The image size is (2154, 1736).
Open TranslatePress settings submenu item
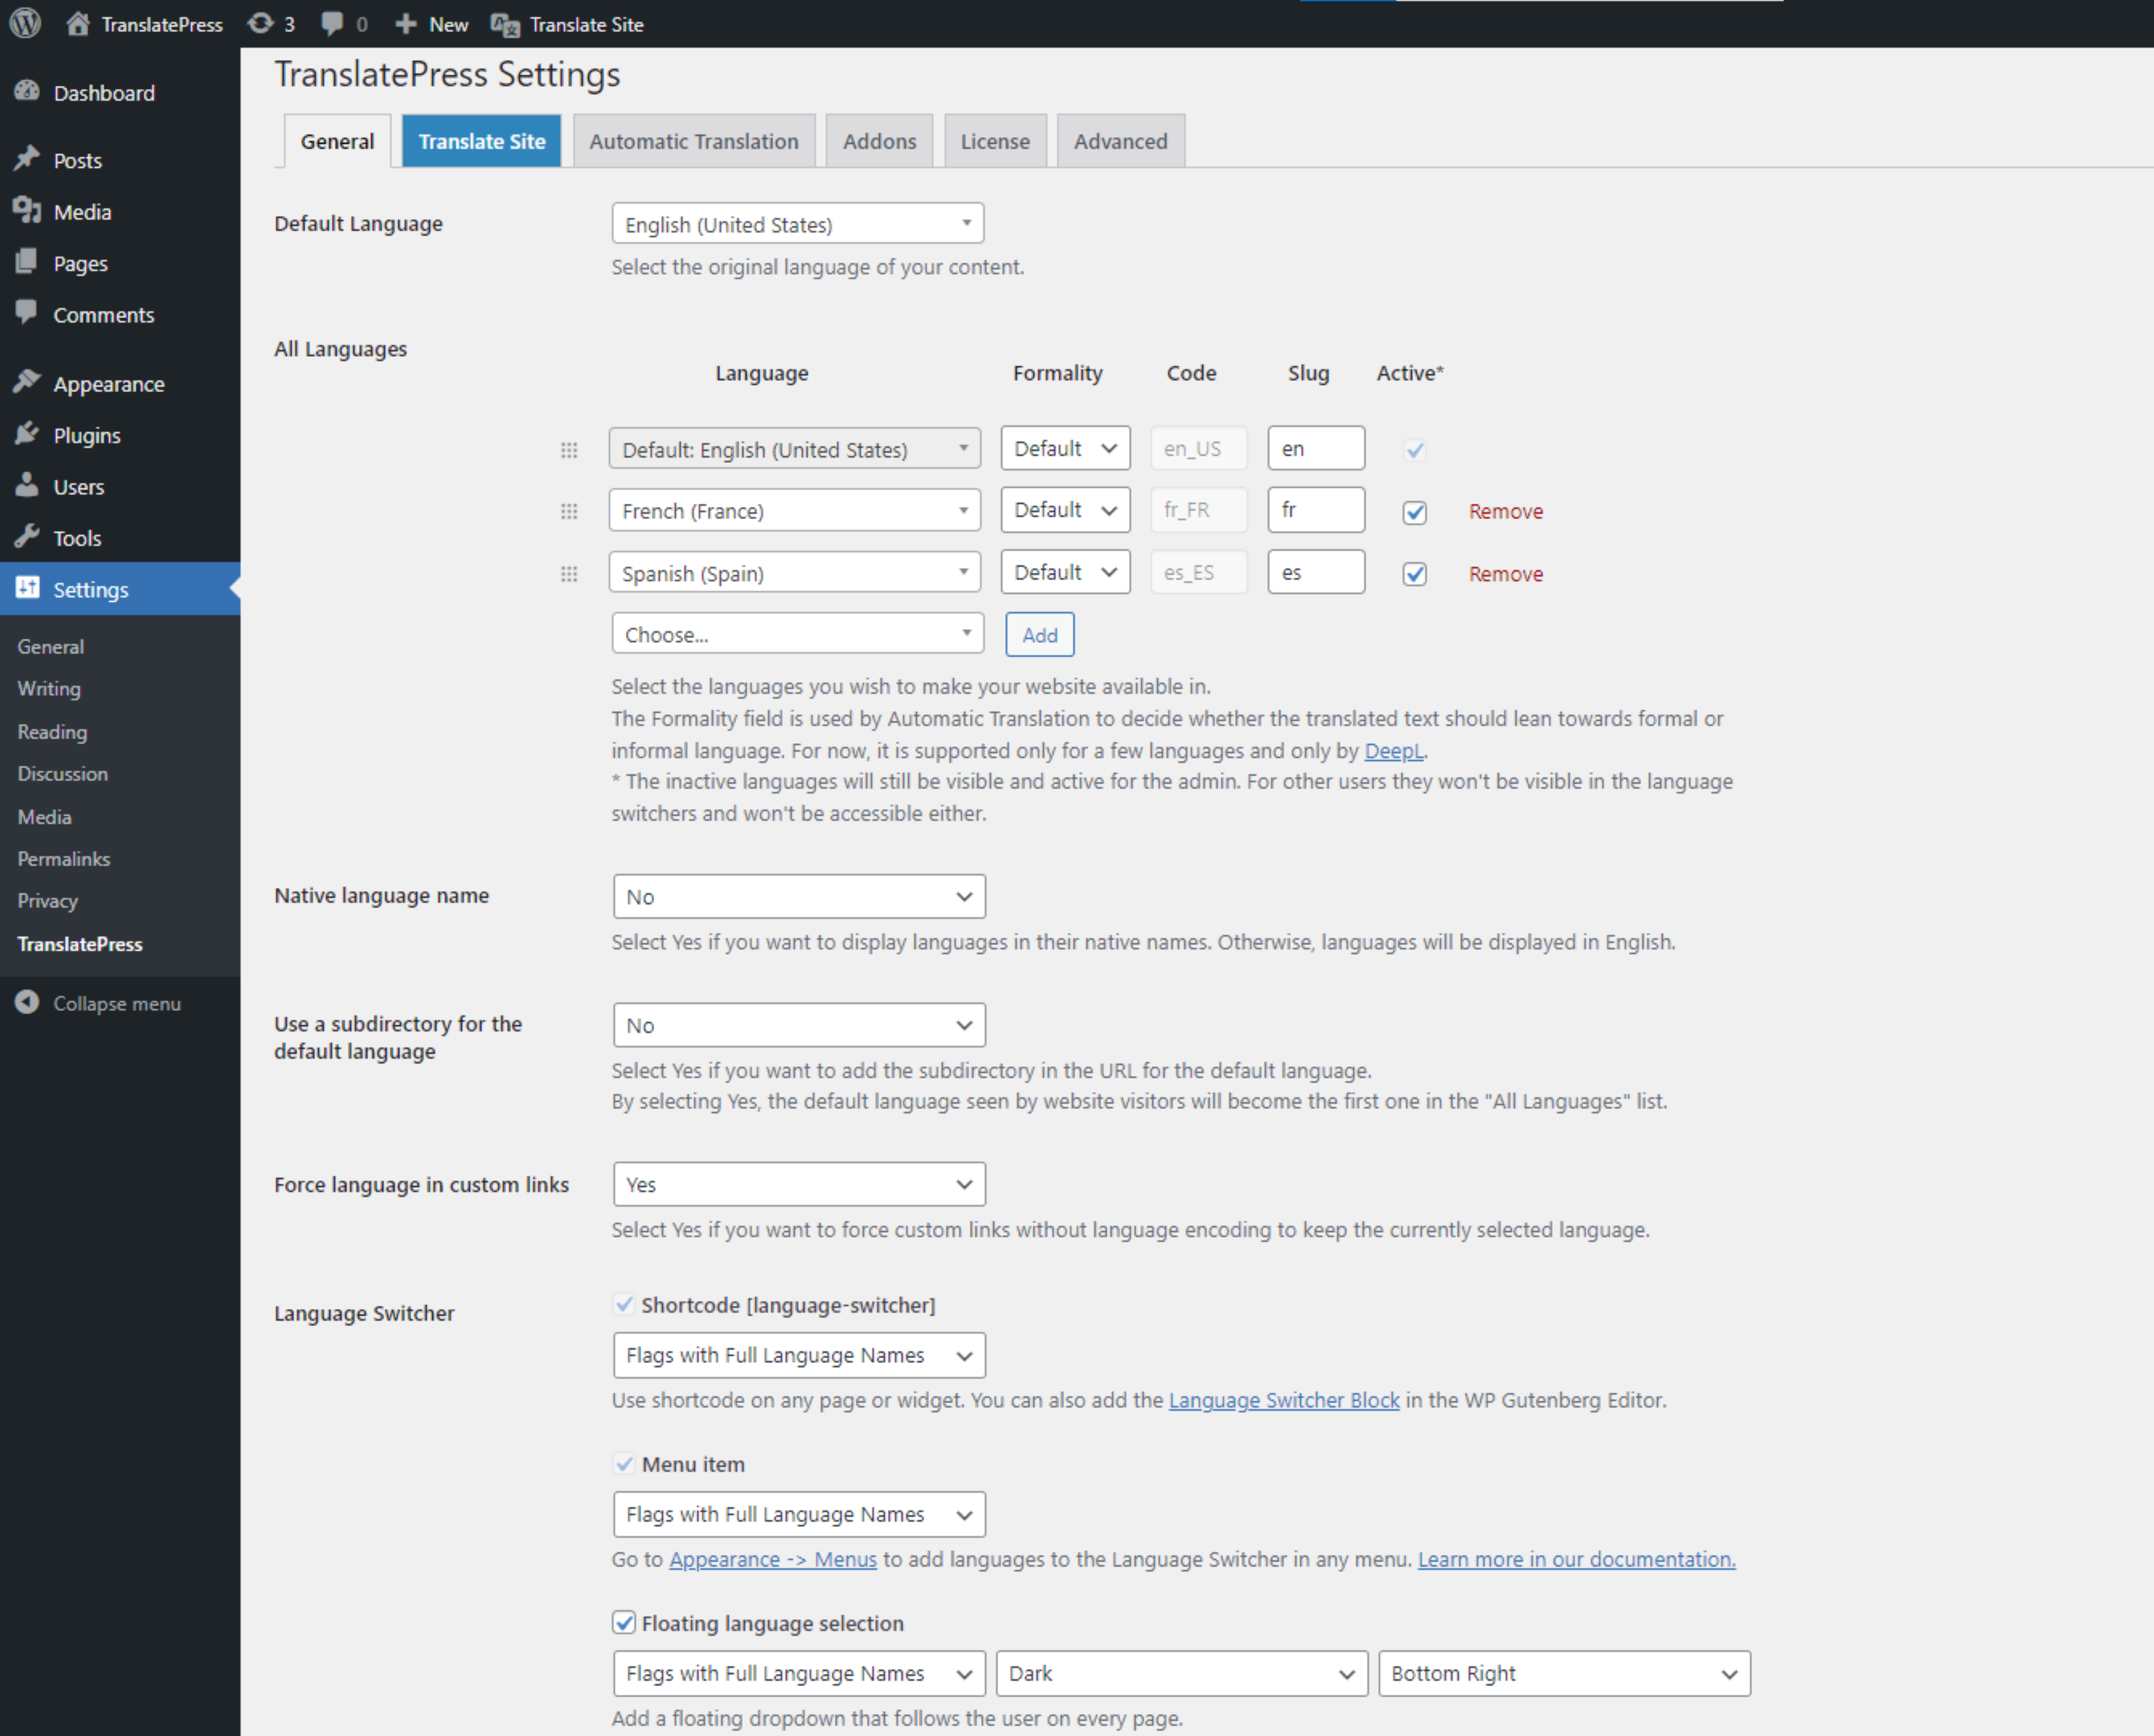[x=80, y=944]
